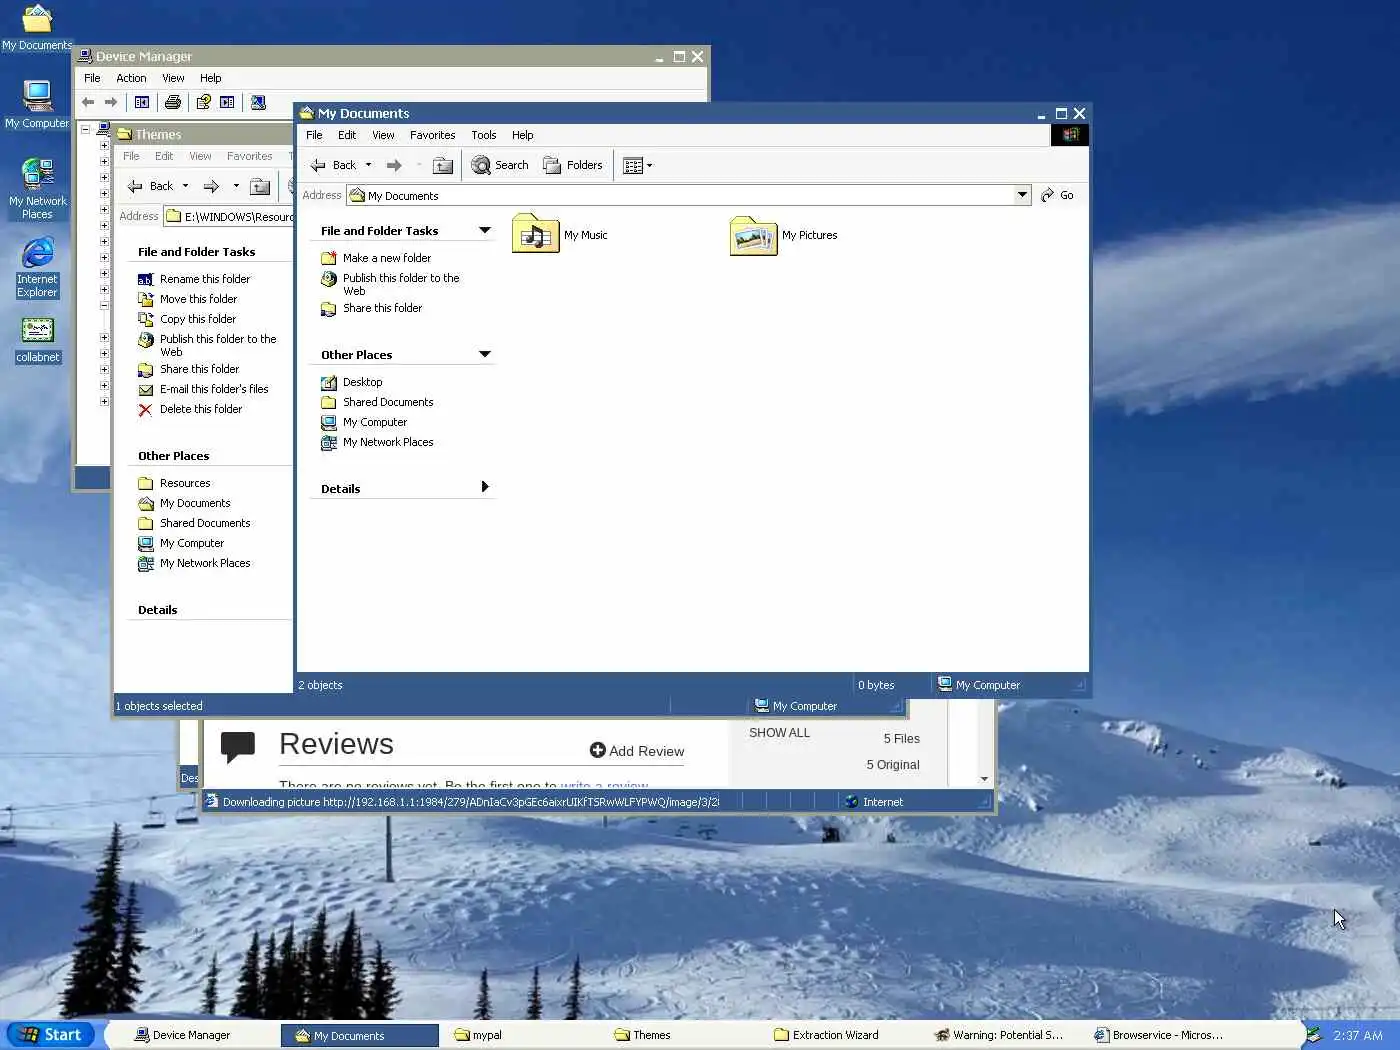Open My Network Places in My Documents sidebar

(x=377, y=442)
